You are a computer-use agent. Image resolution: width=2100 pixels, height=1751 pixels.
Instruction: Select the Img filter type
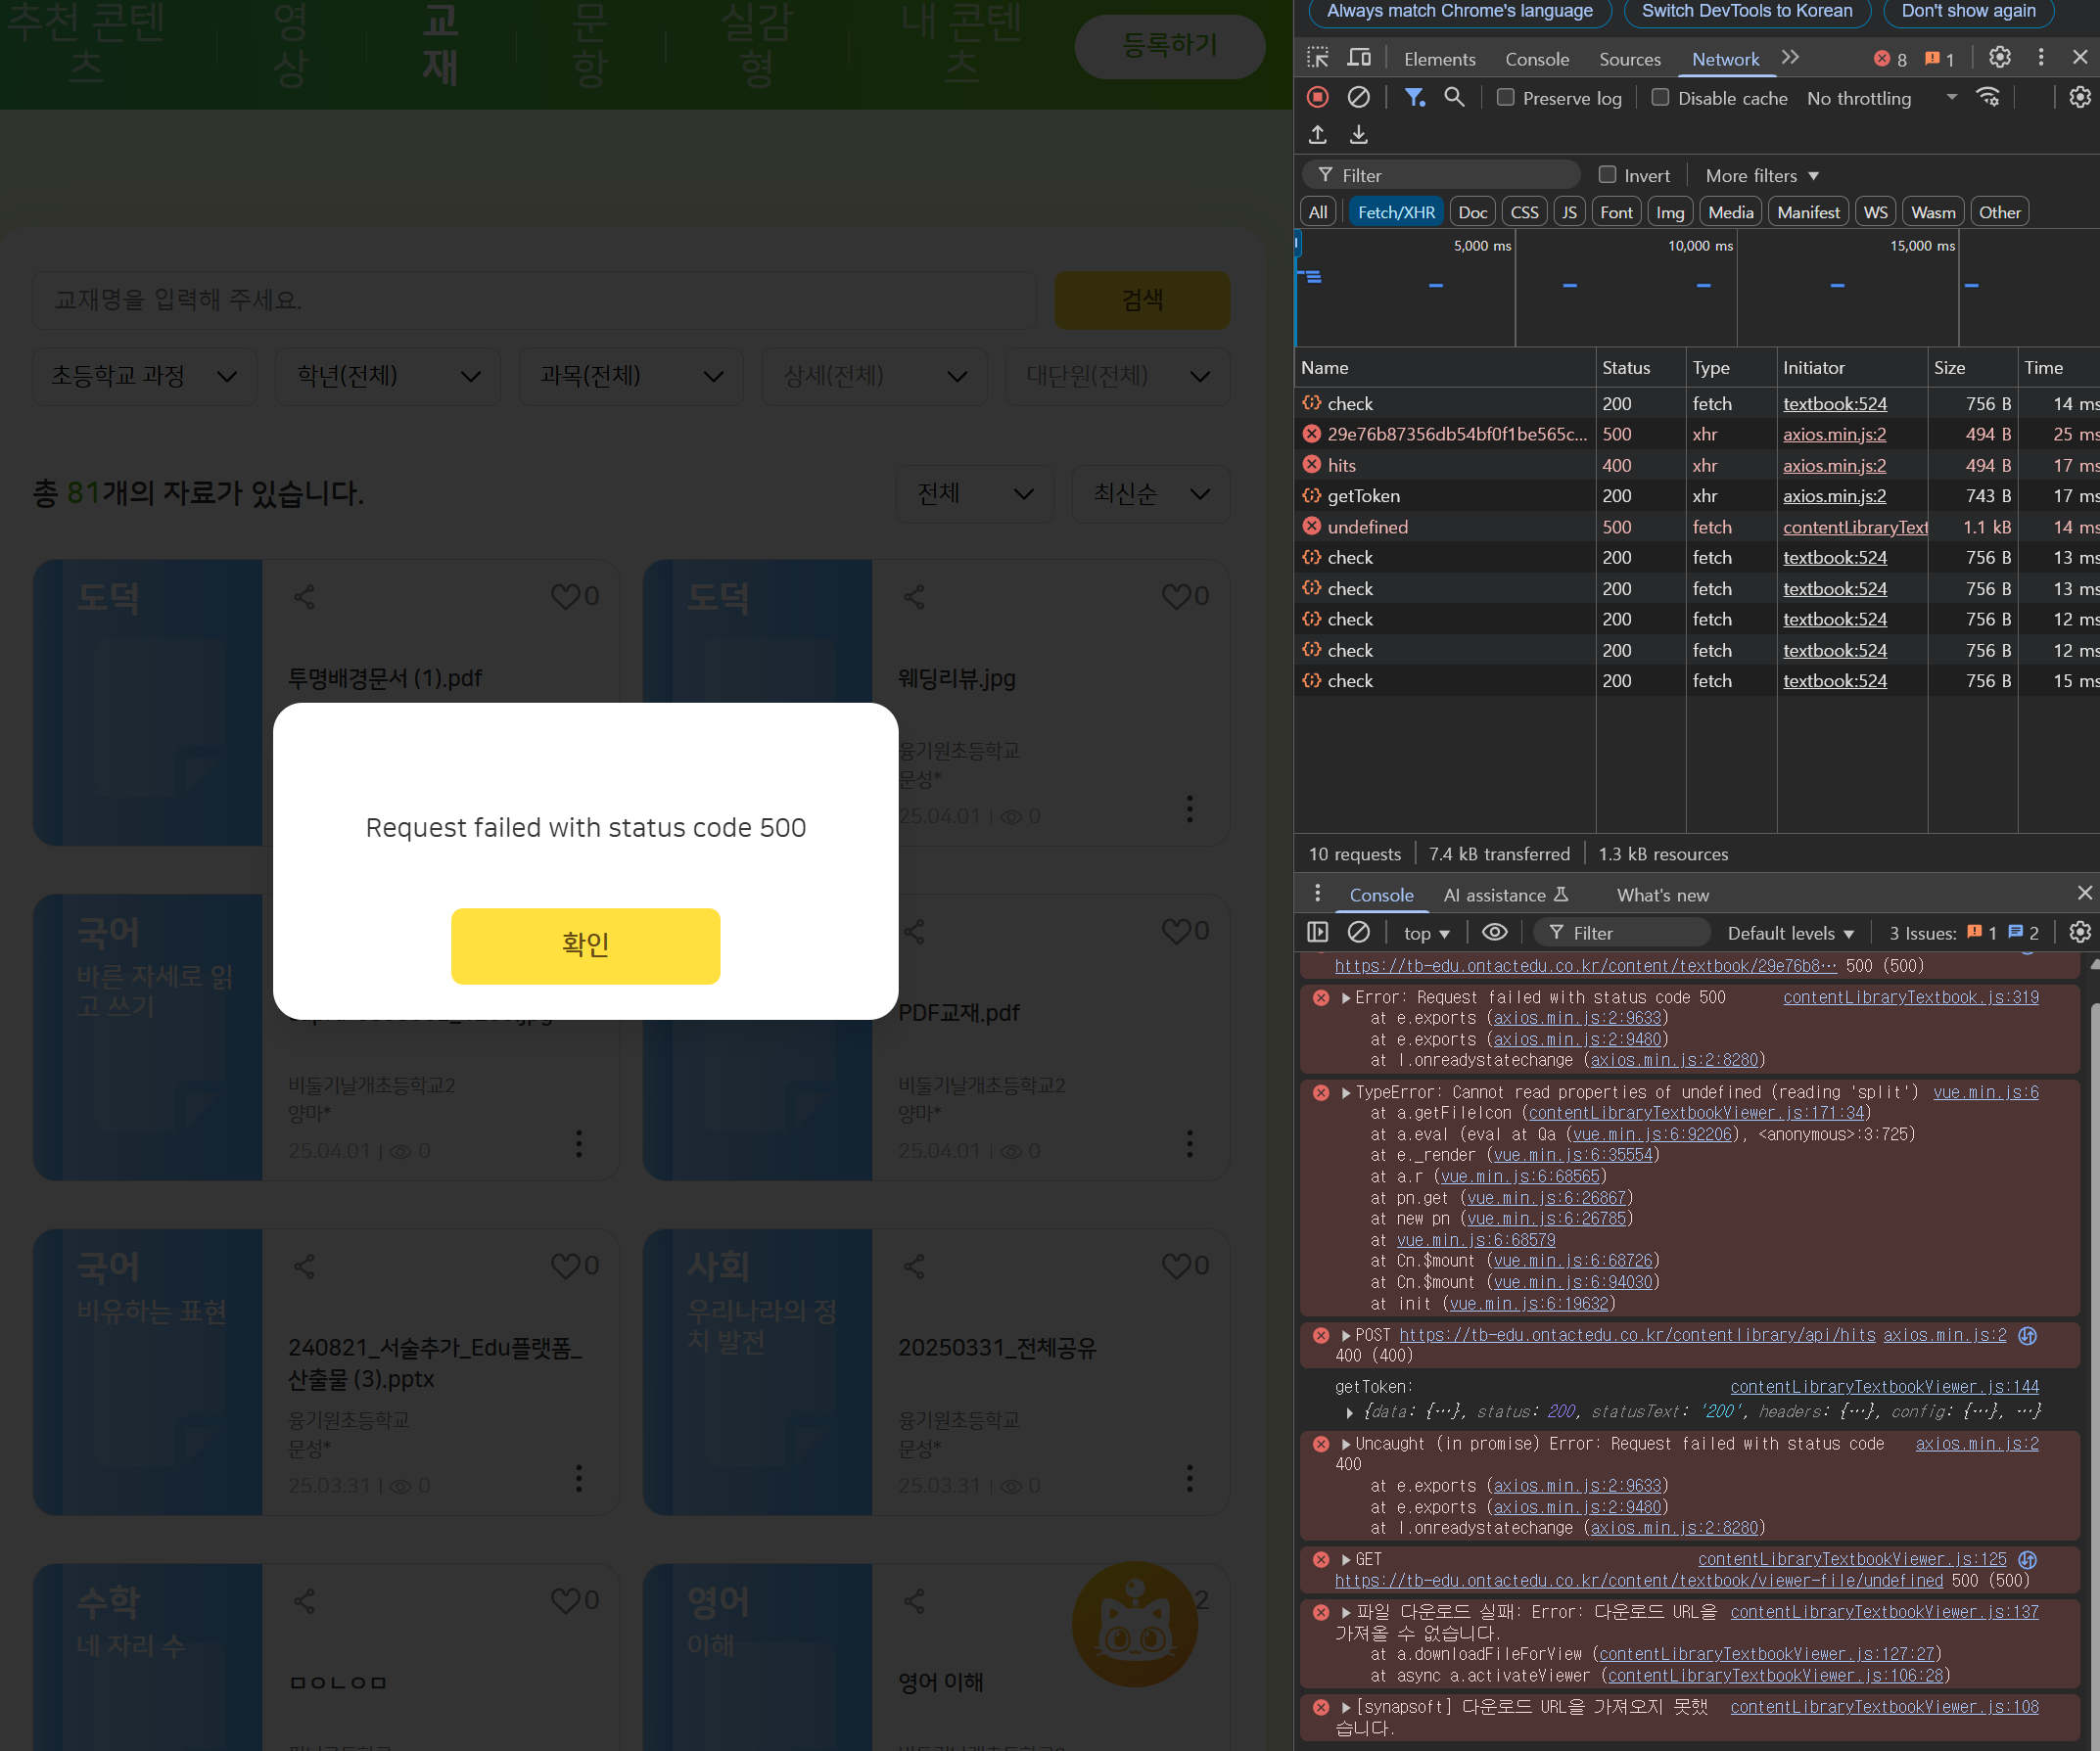coord(1669,212)
